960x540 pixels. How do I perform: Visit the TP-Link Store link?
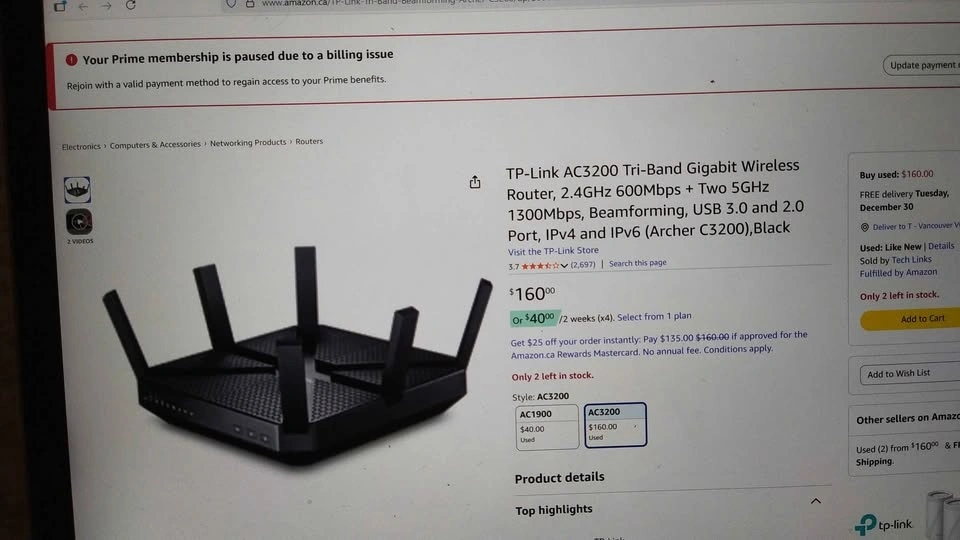(x=553, y=250)
